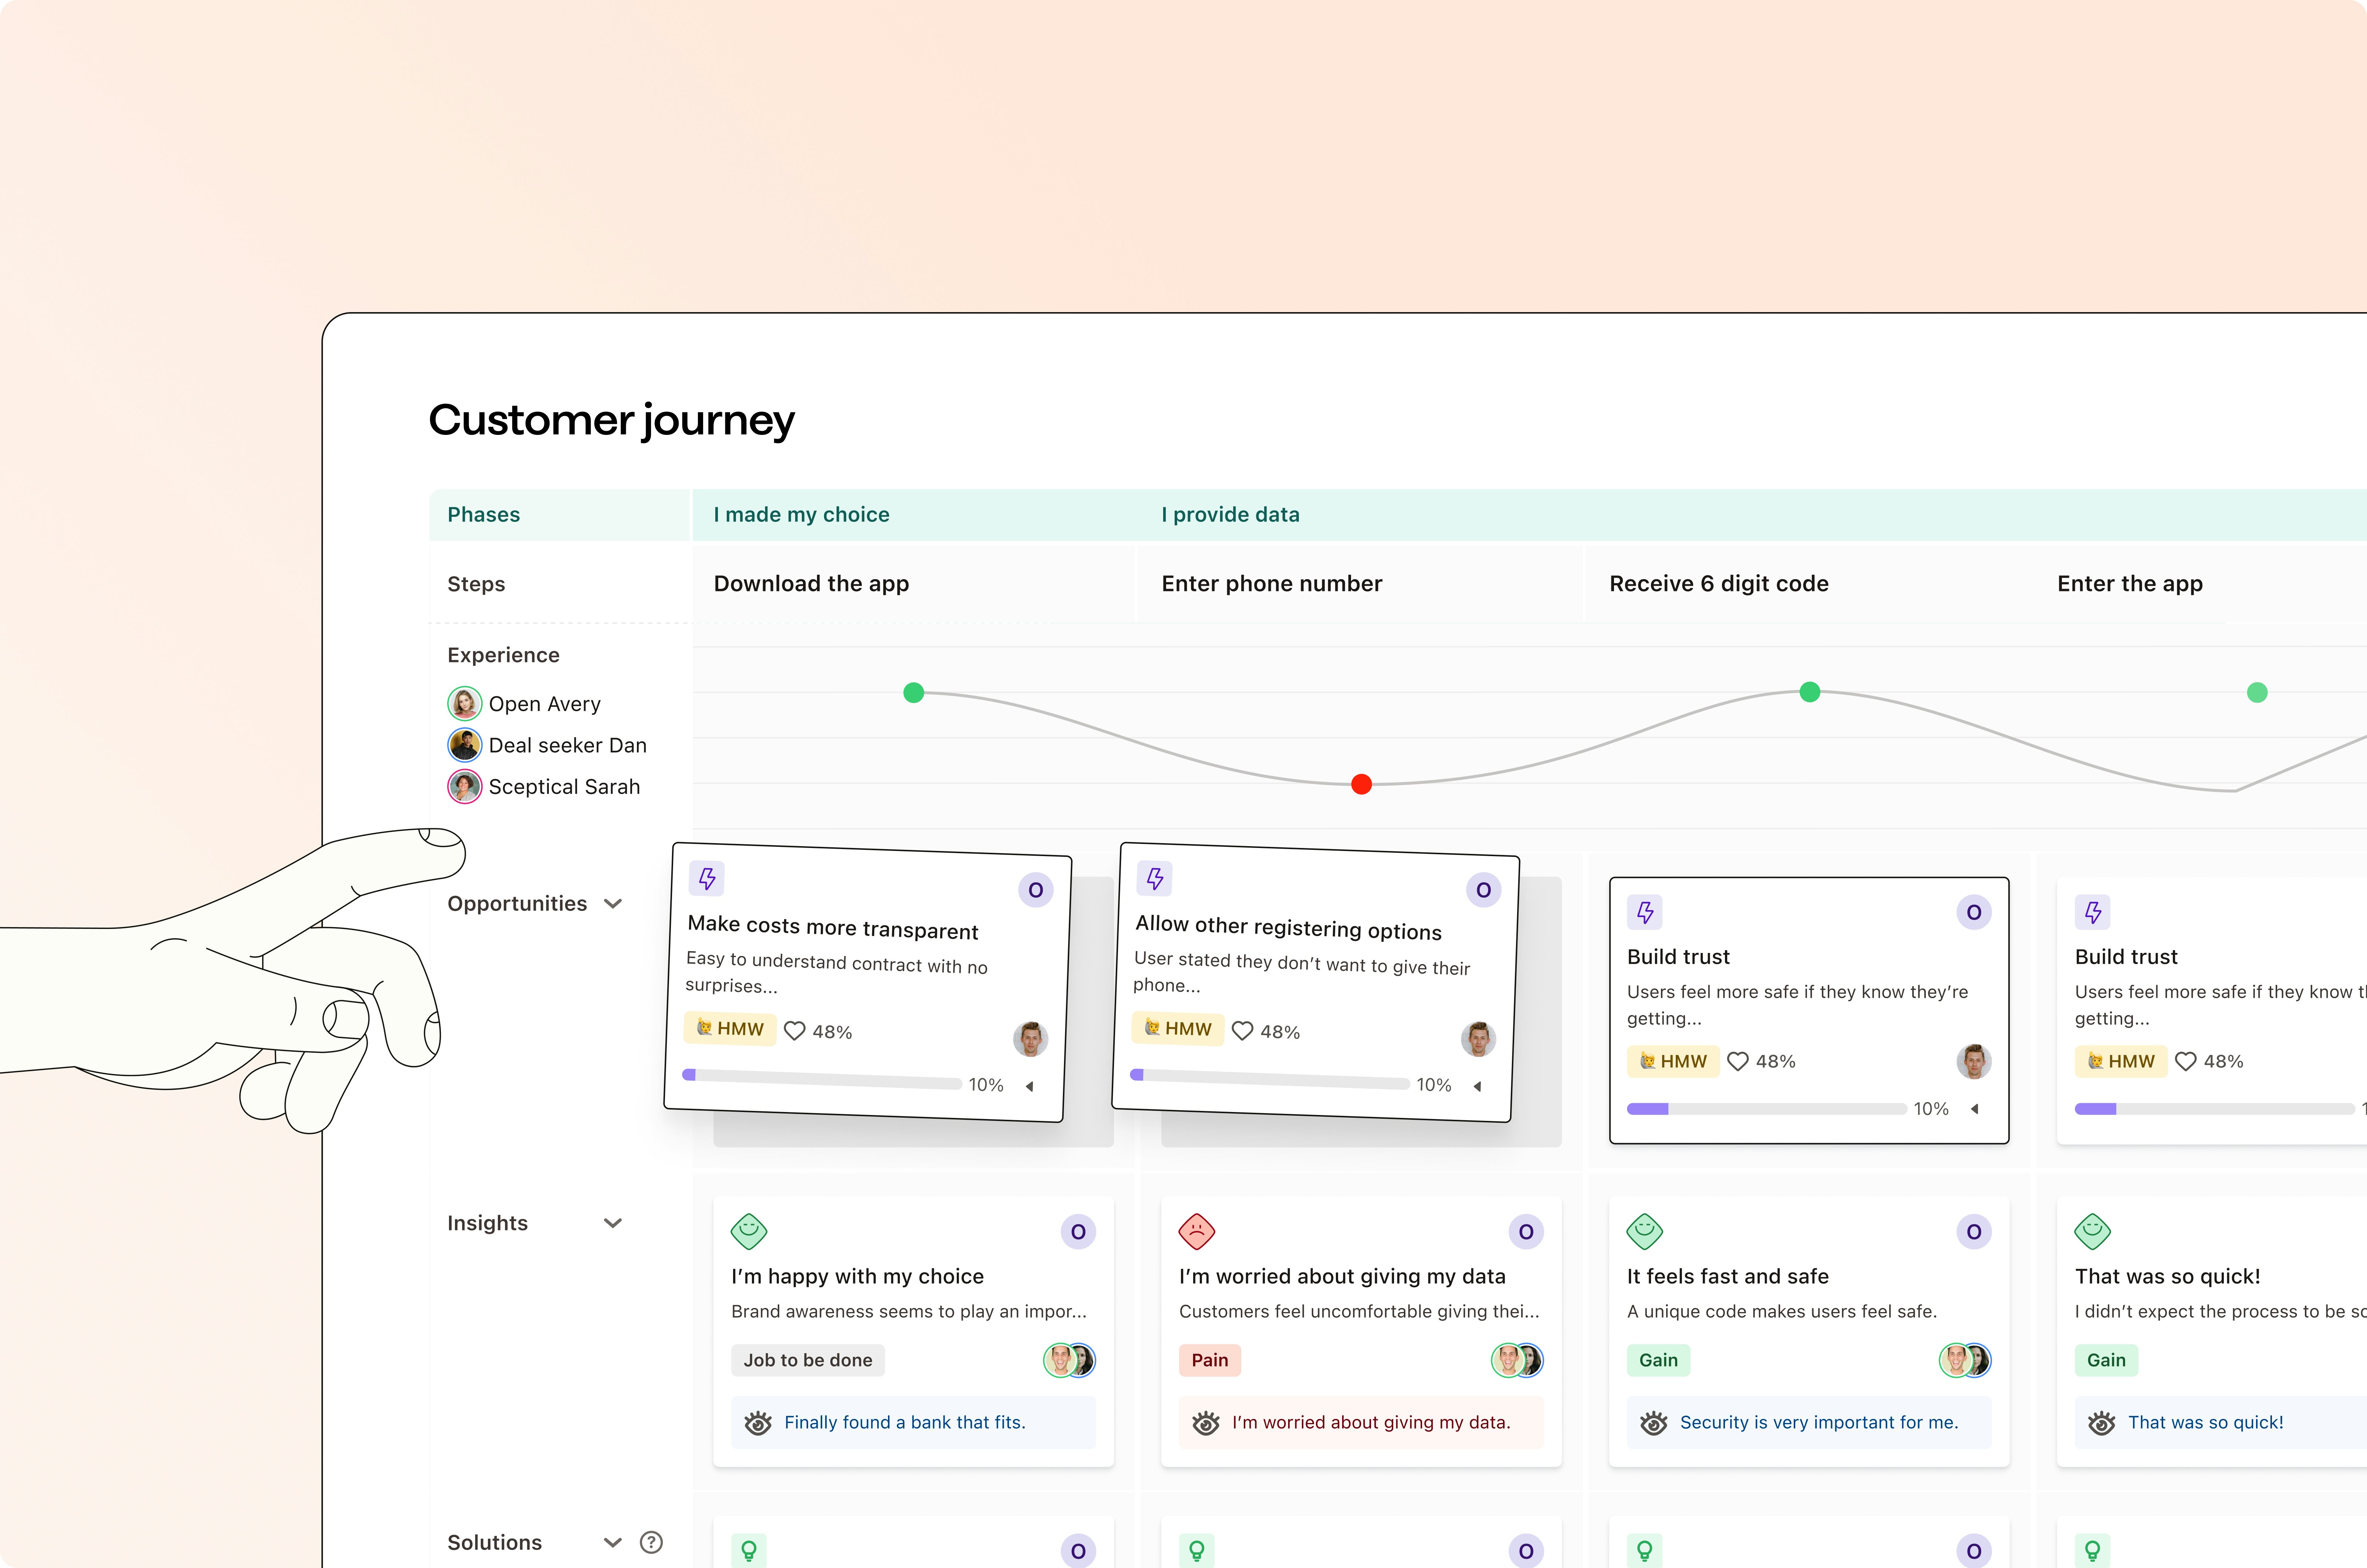Viewport: 2367px width, 1568px height.
Task: Click O badge on I'm happy with my choice card
Action: (1078, 1232)
